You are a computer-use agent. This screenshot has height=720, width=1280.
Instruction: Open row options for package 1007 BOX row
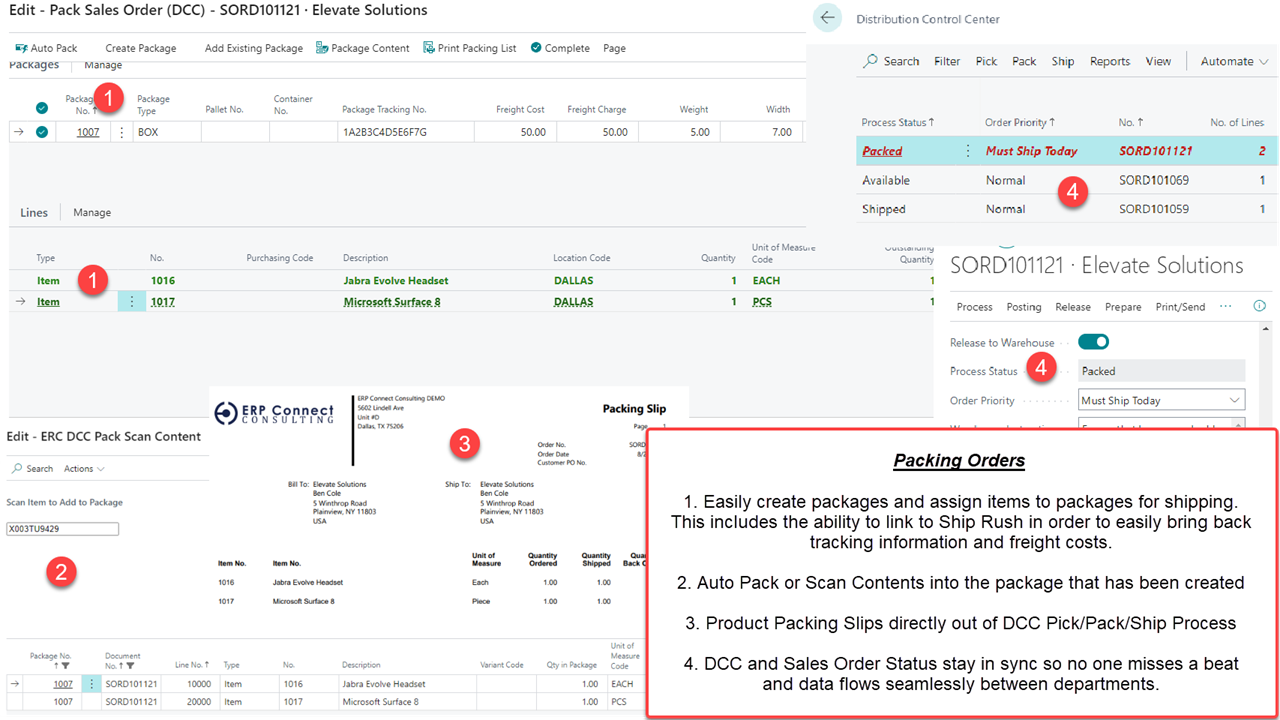122,132
